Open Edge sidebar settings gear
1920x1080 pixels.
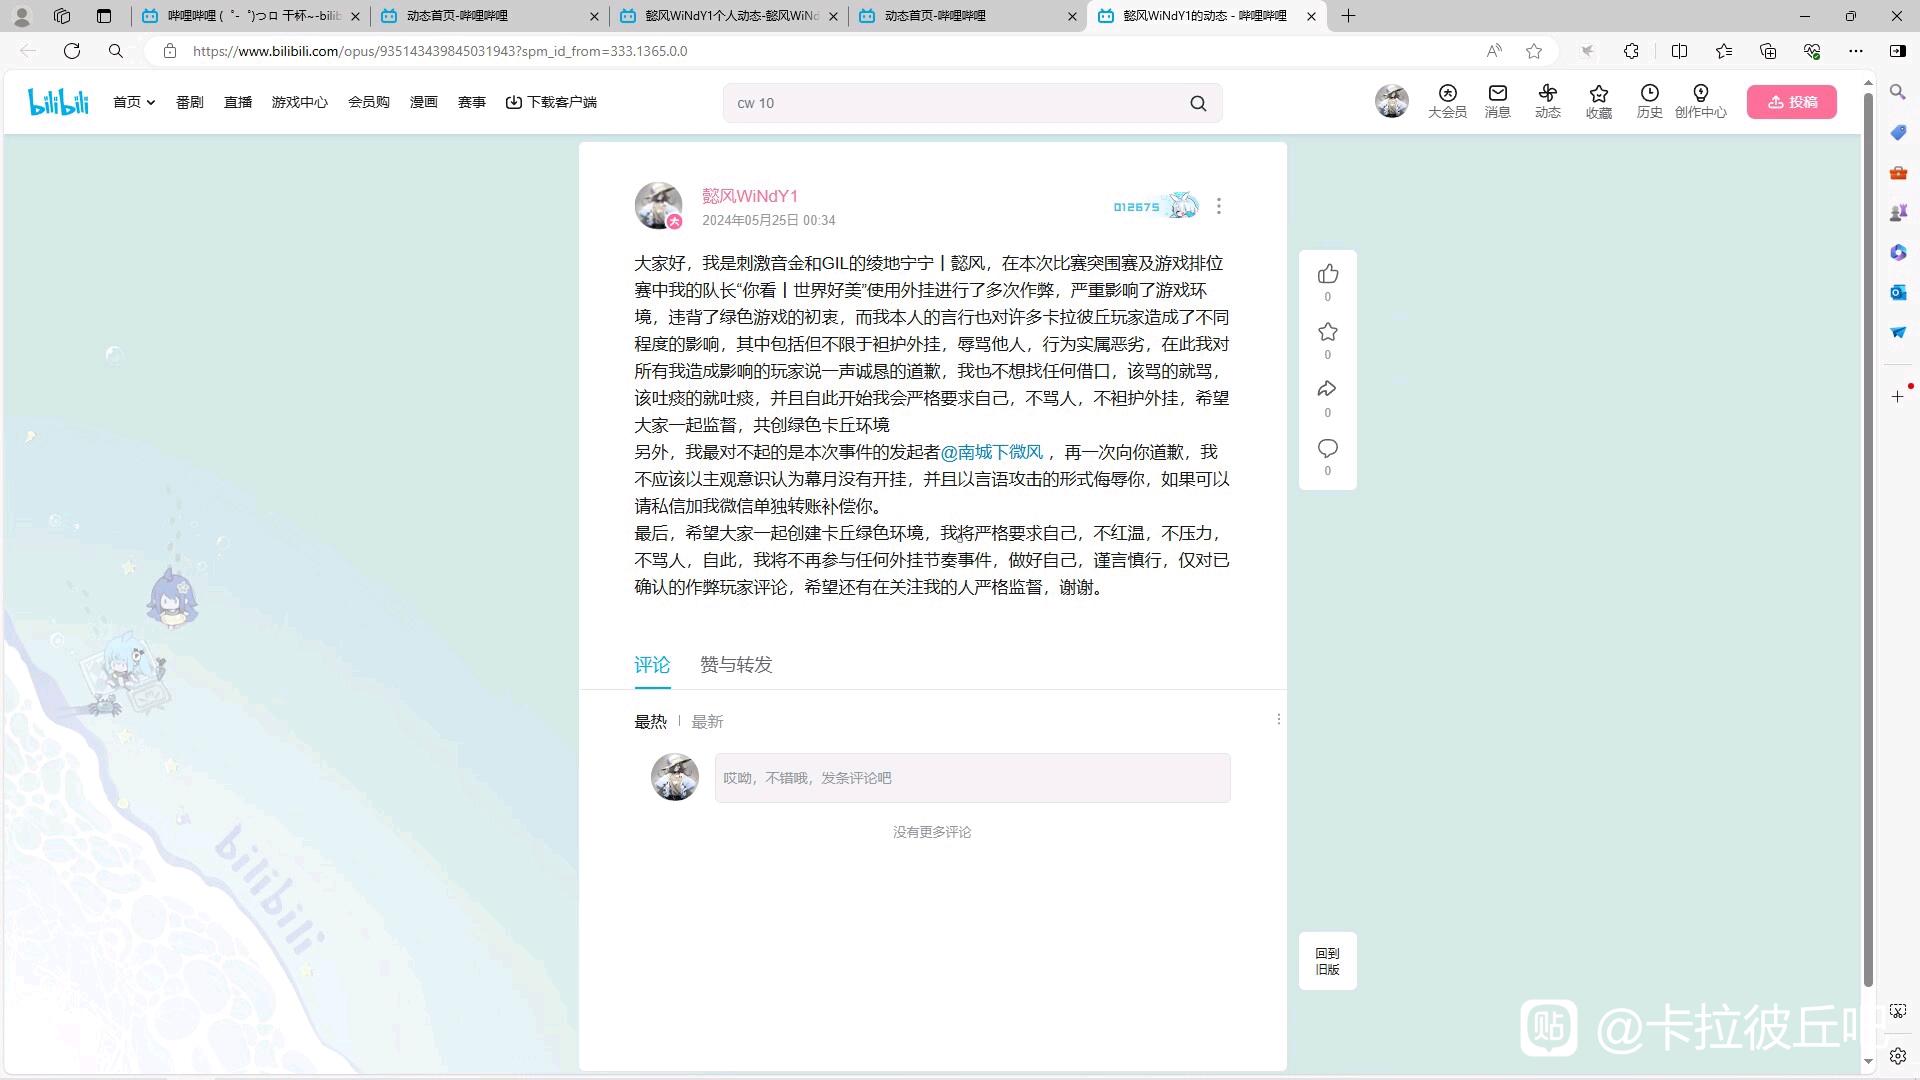coord(1897,1056)
